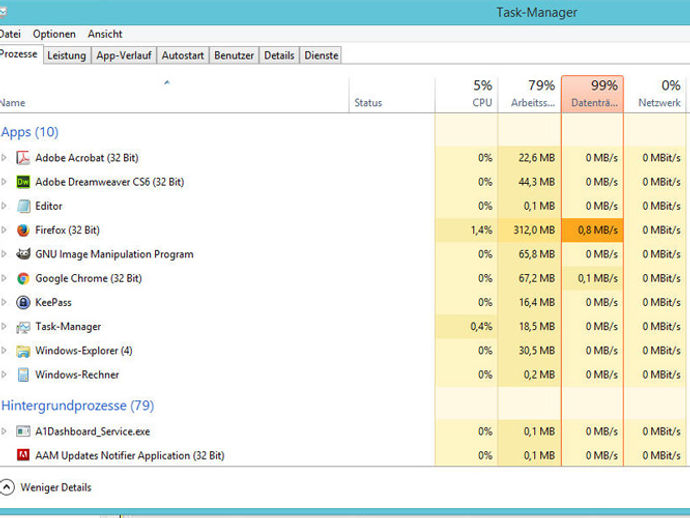Switch to the Details tab

click(279, 55)
